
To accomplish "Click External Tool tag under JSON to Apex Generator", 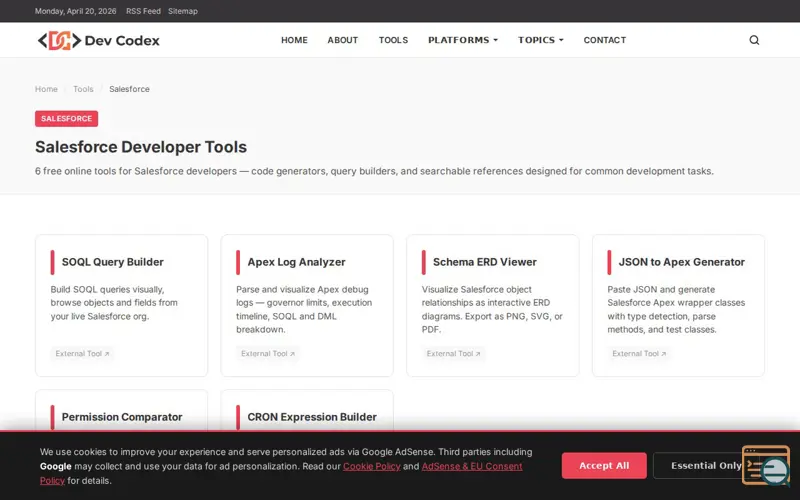I will [x=639, y=354].
